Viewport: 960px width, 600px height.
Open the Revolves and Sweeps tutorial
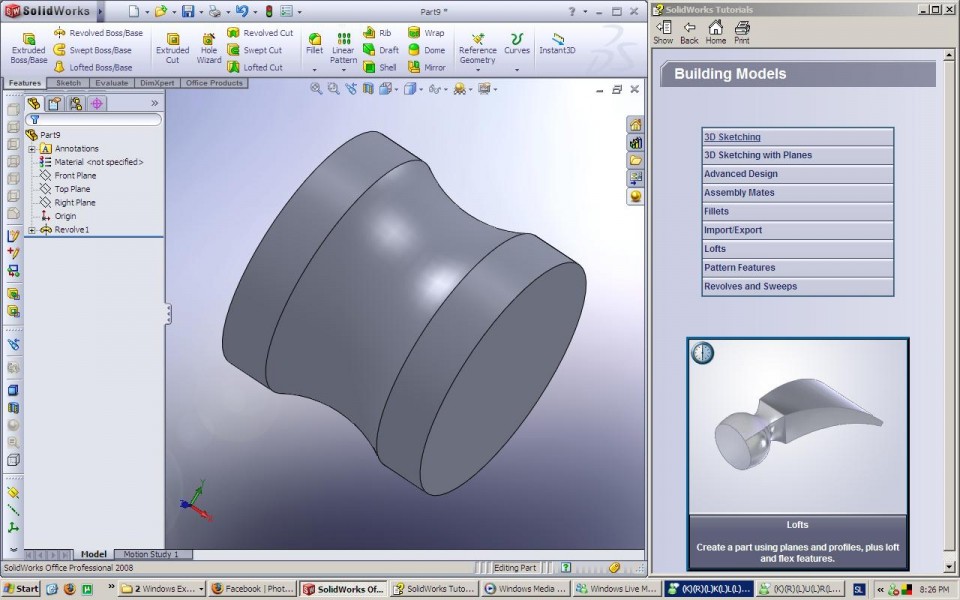(x=798, y=287)
